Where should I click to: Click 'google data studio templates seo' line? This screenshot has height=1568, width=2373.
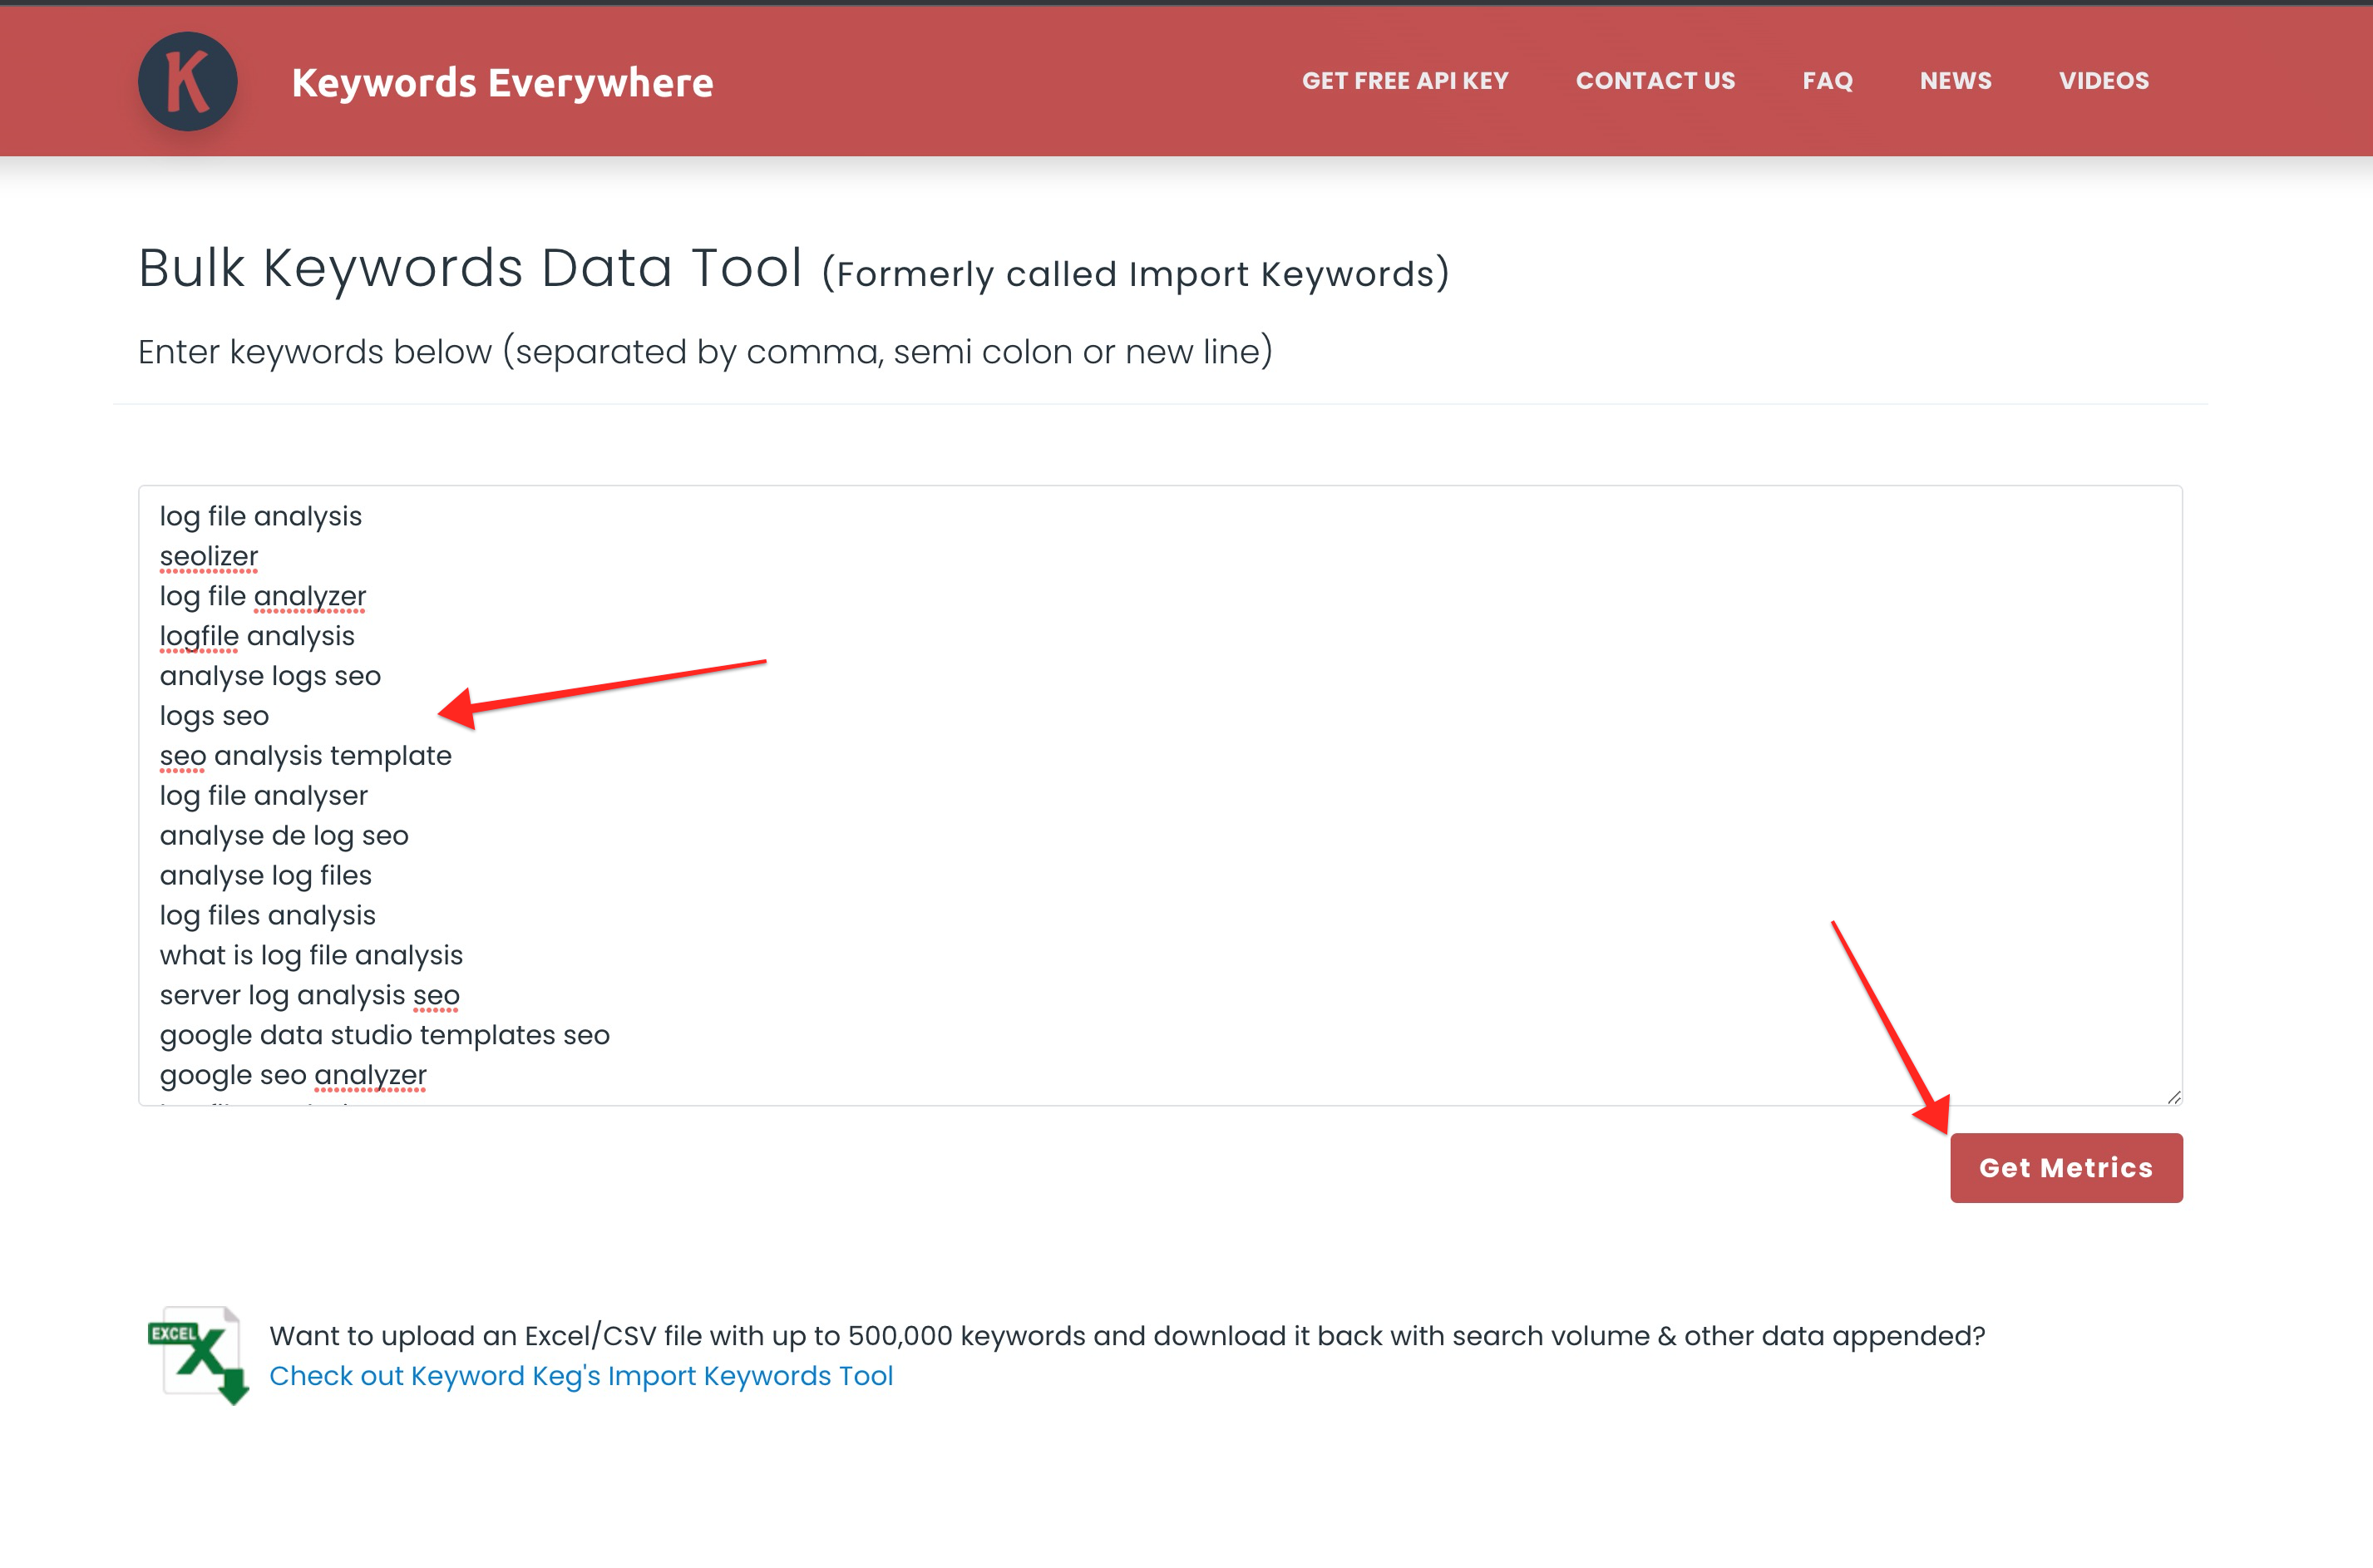pos(384,1035)
